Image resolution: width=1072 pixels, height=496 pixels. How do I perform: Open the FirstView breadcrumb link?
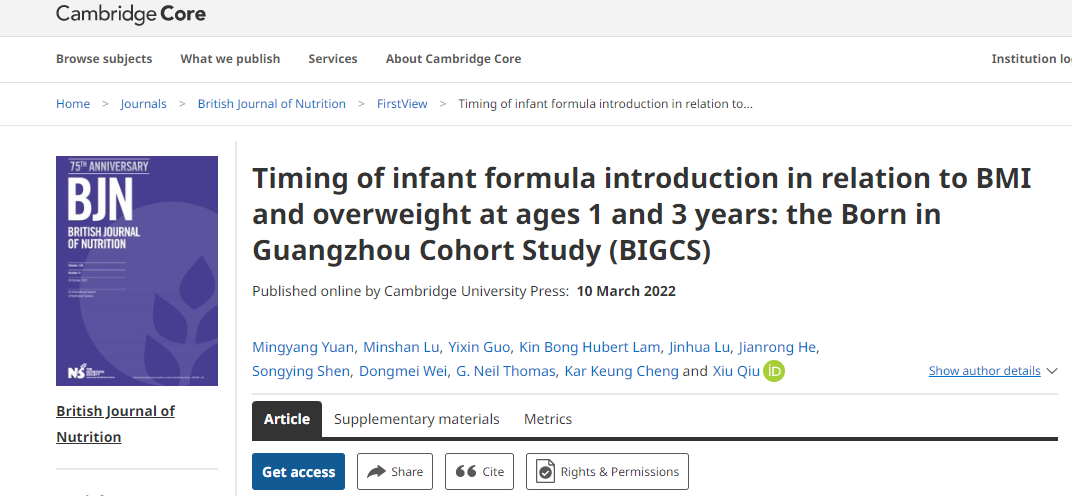[402, 104]
